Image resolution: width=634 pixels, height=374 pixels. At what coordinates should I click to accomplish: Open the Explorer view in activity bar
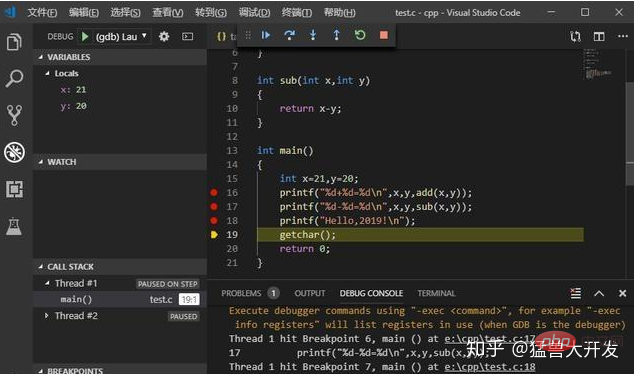point(14,42)
